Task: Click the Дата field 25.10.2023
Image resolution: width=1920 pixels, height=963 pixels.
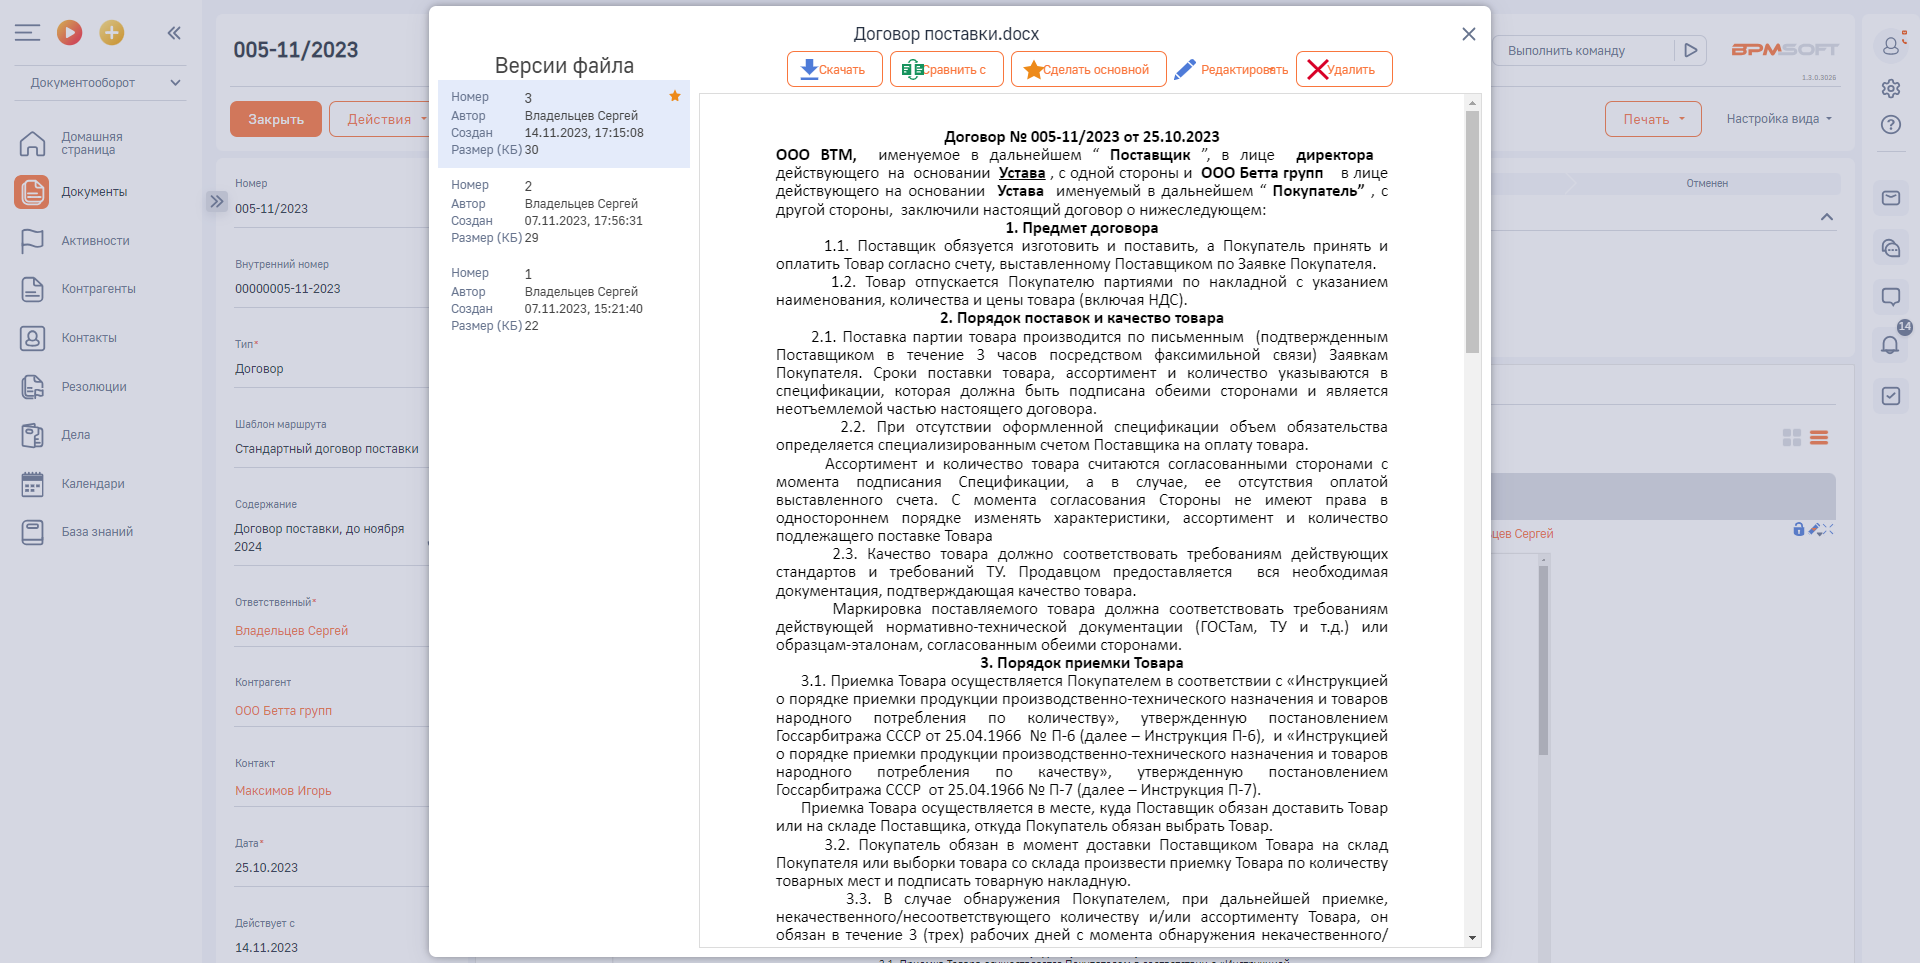Action: tap(331, 868)
